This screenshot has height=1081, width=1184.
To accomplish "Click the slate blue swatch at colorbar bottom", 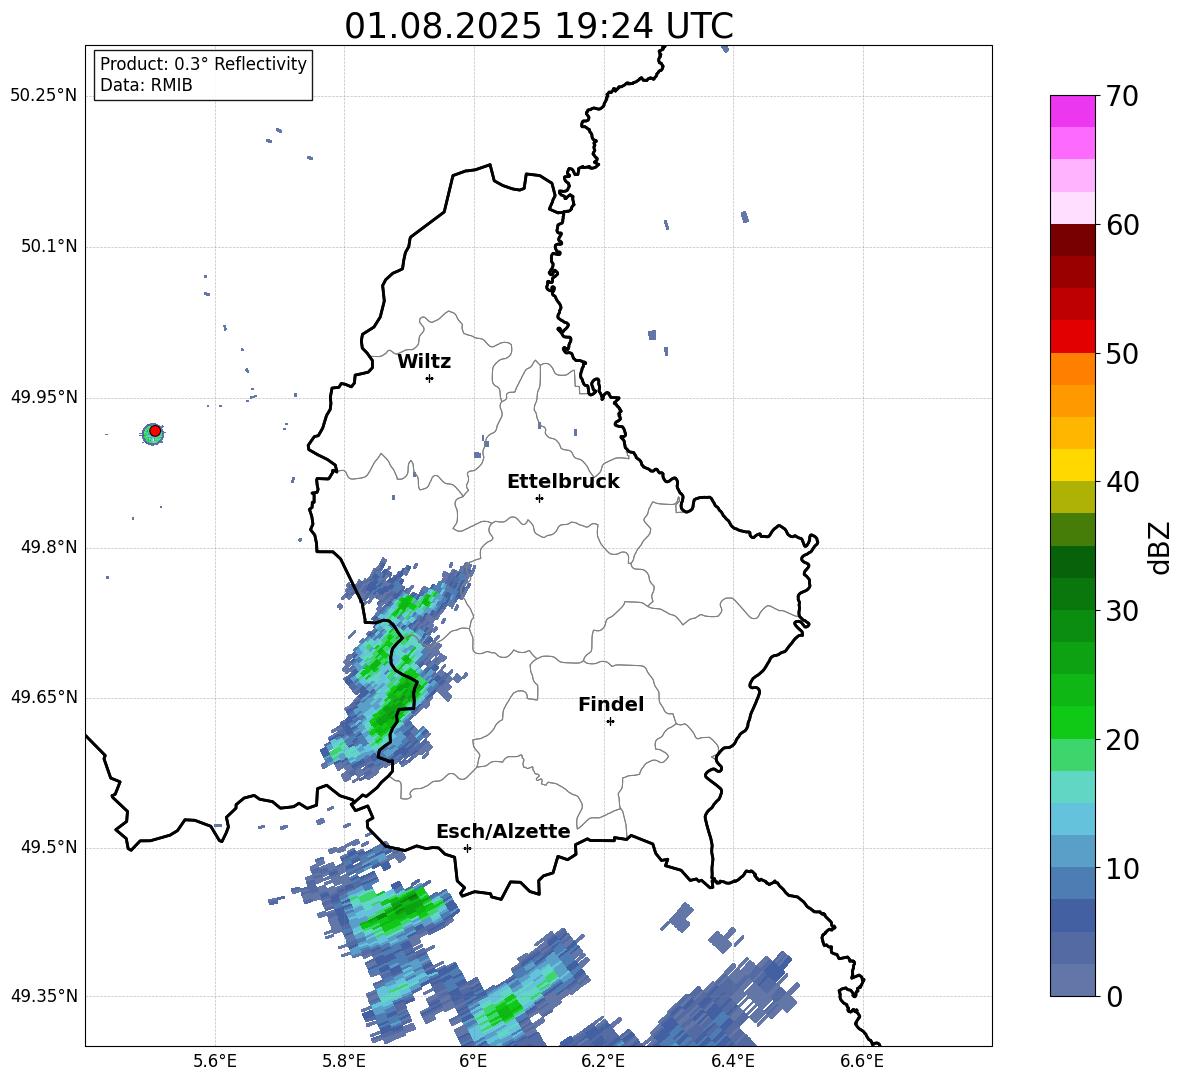I will (1072, 980).
